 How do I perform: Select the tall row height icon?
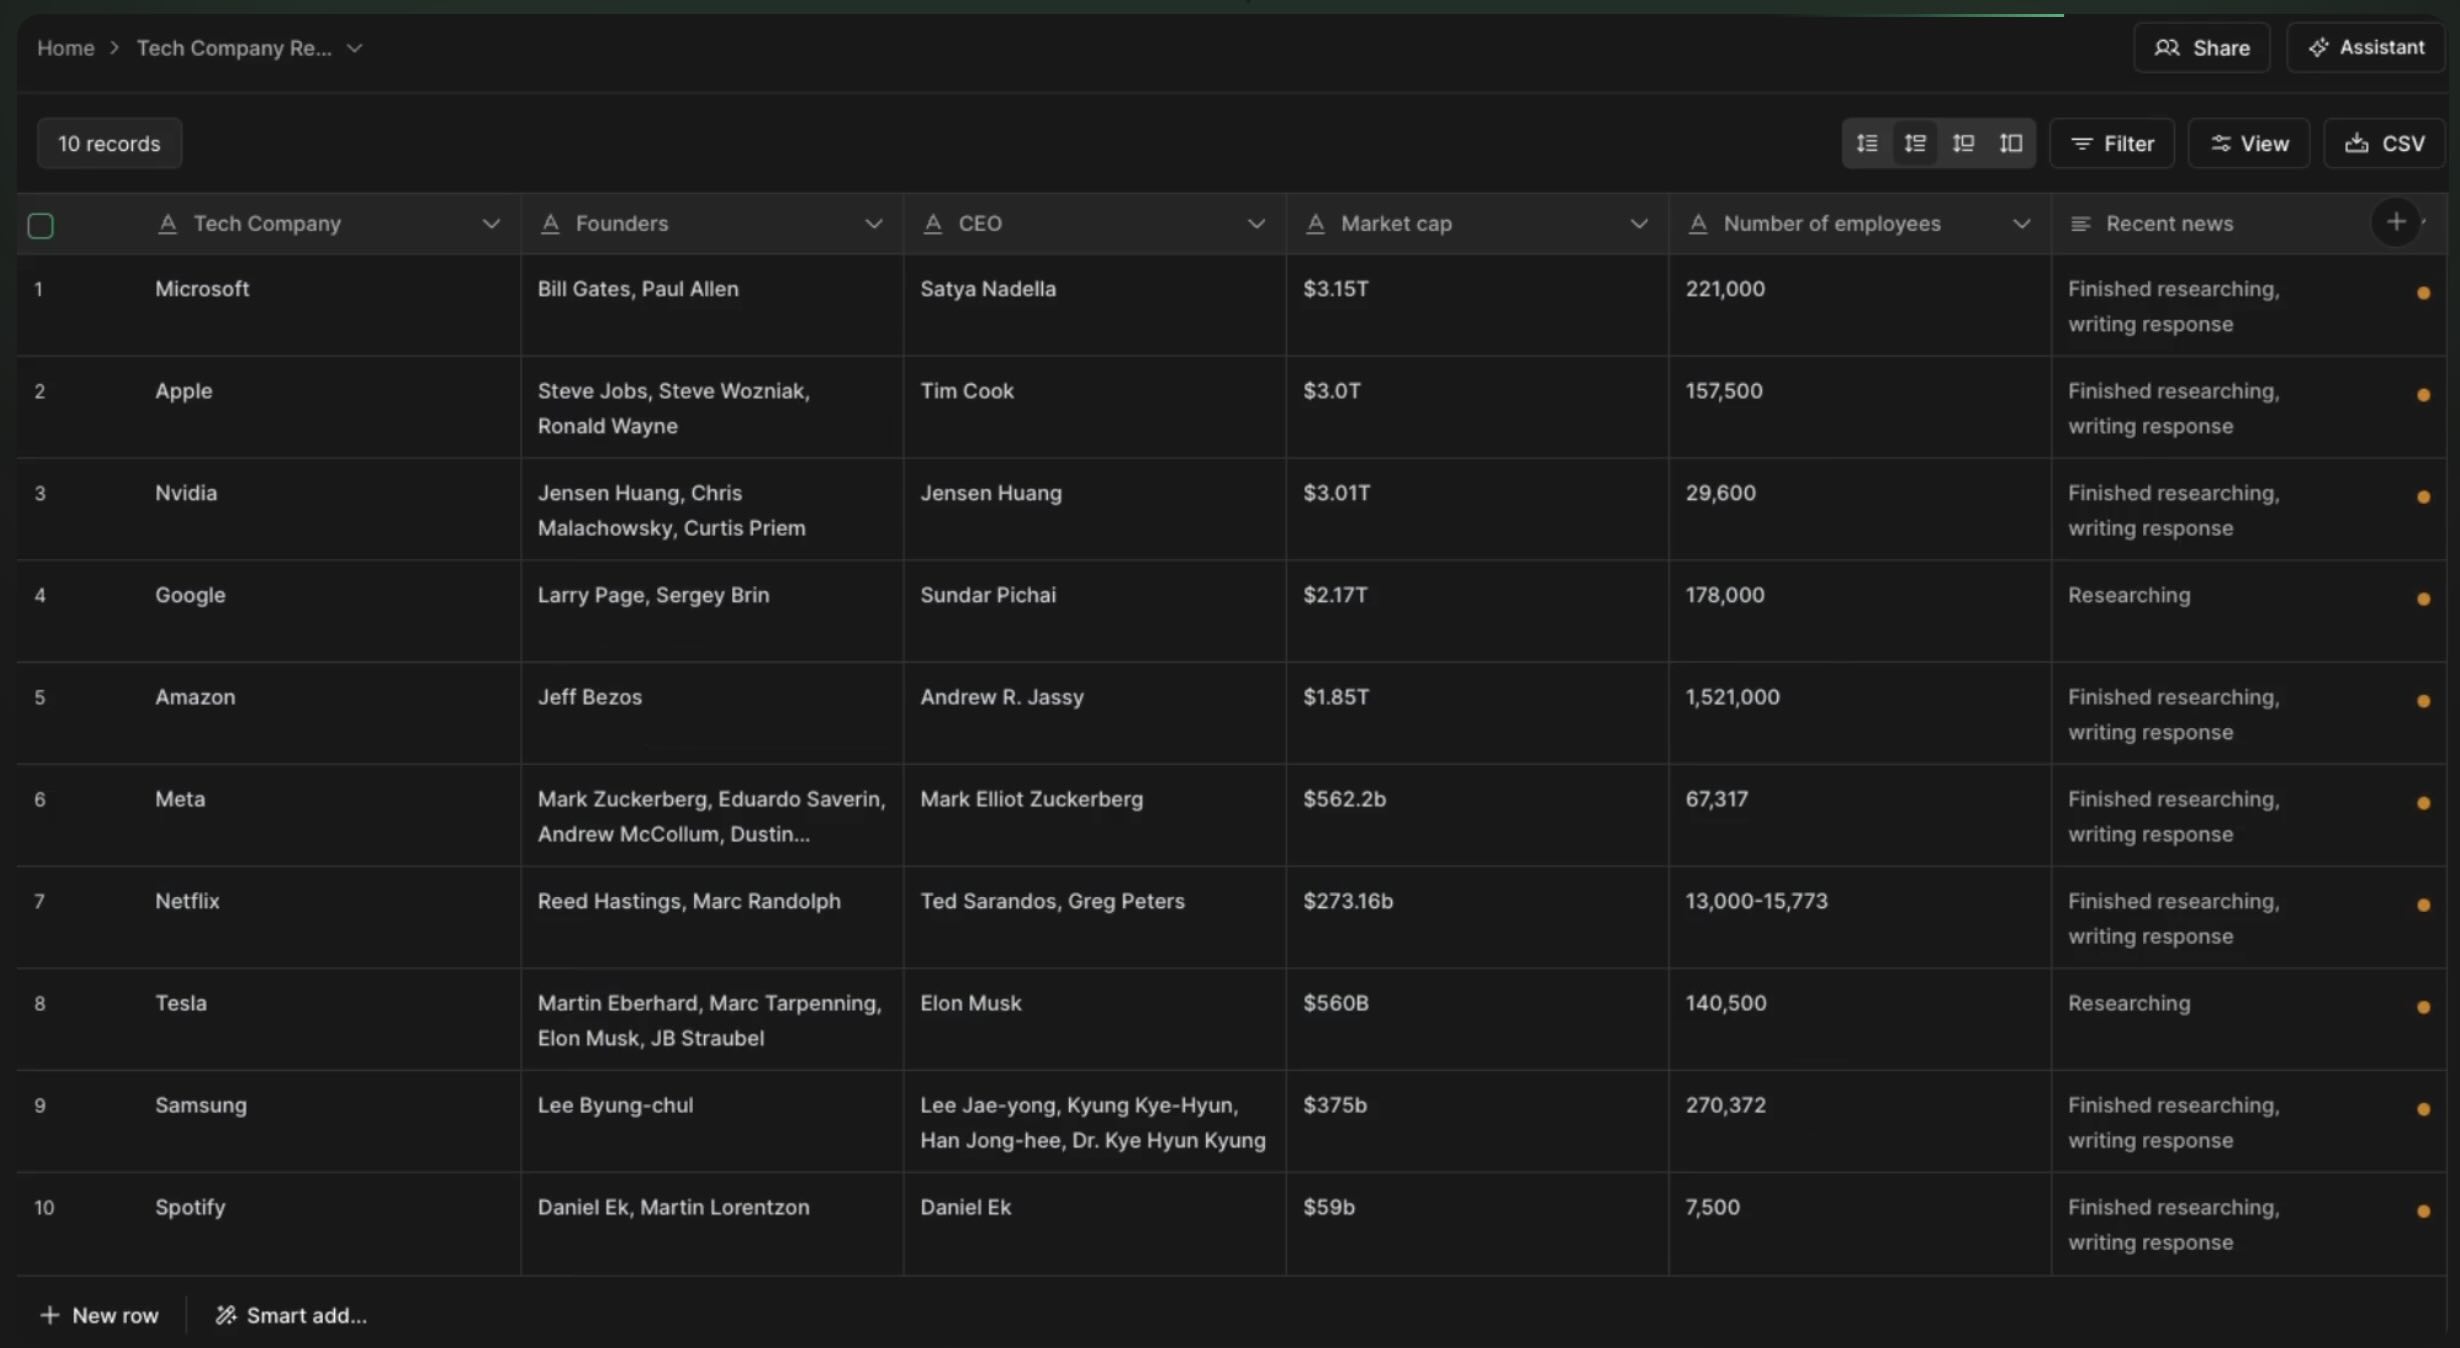click(1963, 144)
